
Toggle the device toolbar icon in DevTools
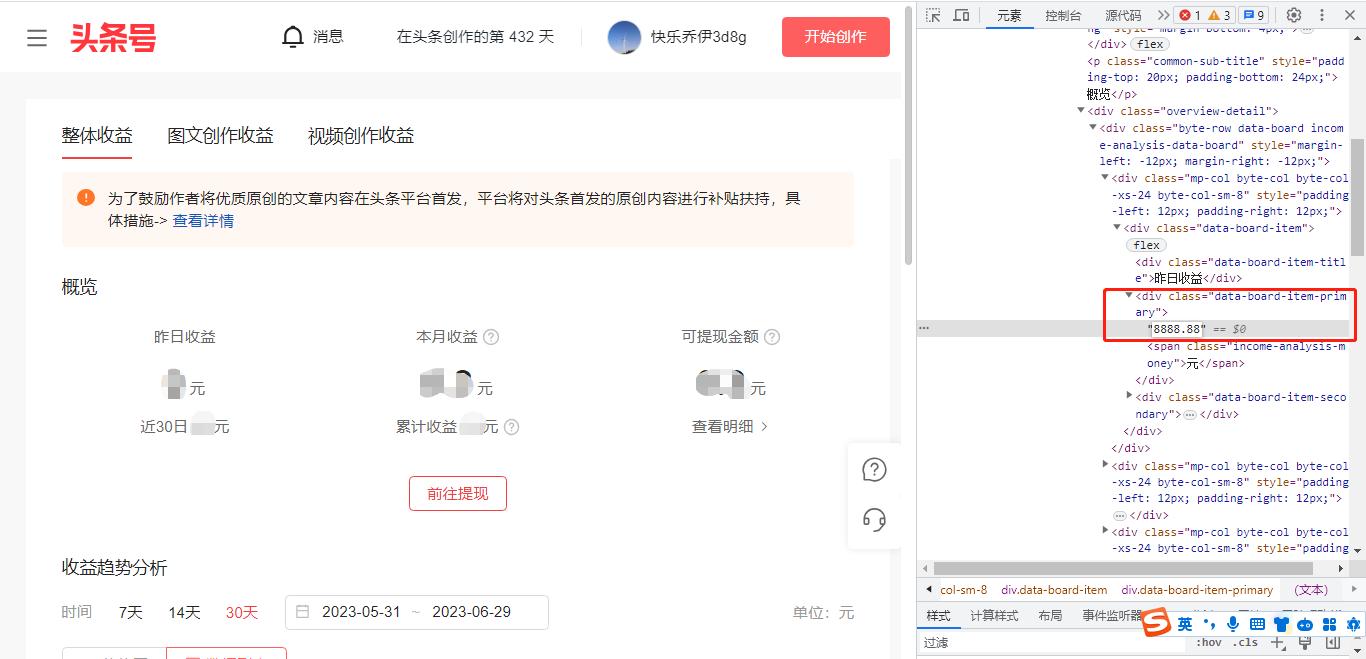(960, 14)
